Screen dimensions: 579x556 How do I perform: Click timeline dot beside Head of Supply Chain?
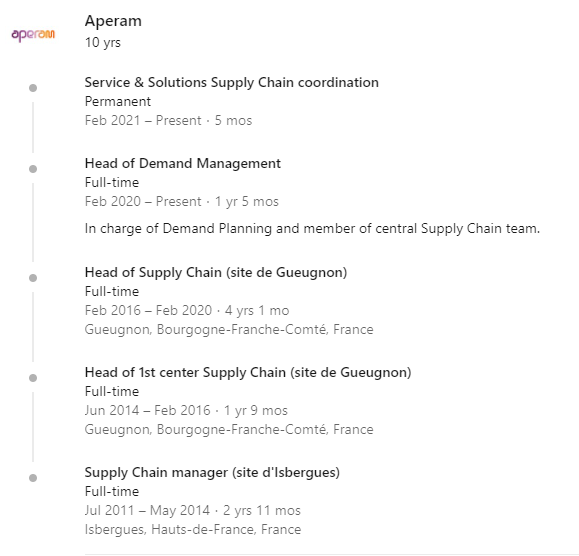click(x=33, y=278)
